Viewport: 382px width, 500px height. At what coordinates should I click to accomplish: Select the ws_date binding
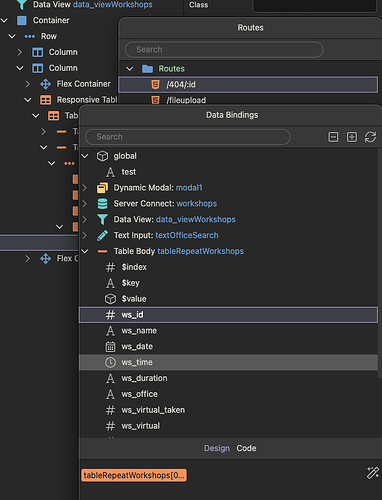point(228,347)
